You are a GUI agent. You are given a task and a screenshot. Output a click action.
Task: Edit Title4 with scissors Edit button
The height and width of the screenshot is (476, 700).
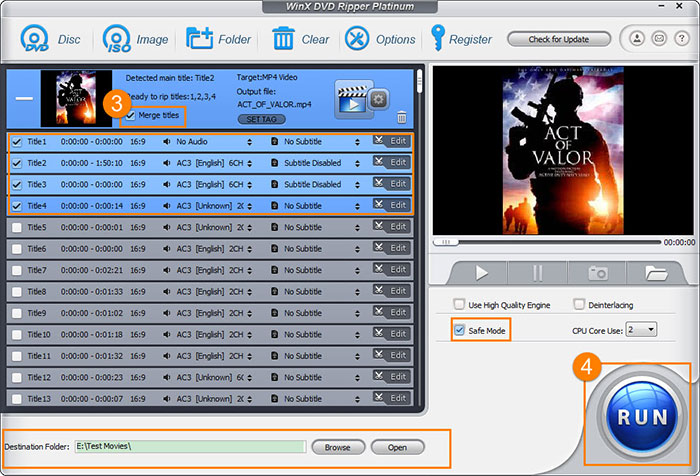392,205
